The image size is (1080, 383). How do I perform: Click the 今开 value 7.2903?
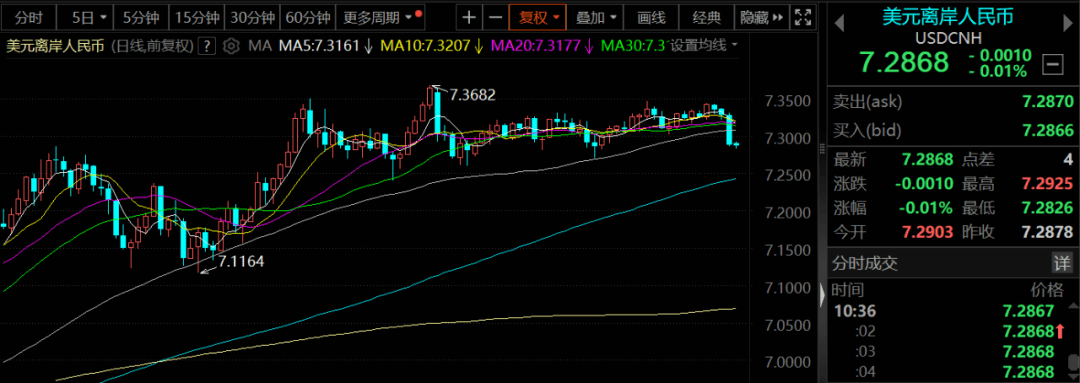[928, 231]
